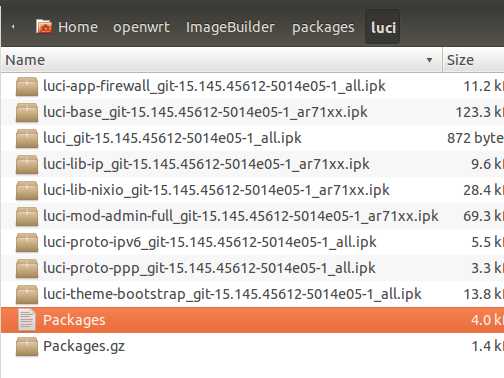Click the luci-app-firewall package icon
This screenshot has width=504, height=378.
pyautogui.click(x=27, y=86)
